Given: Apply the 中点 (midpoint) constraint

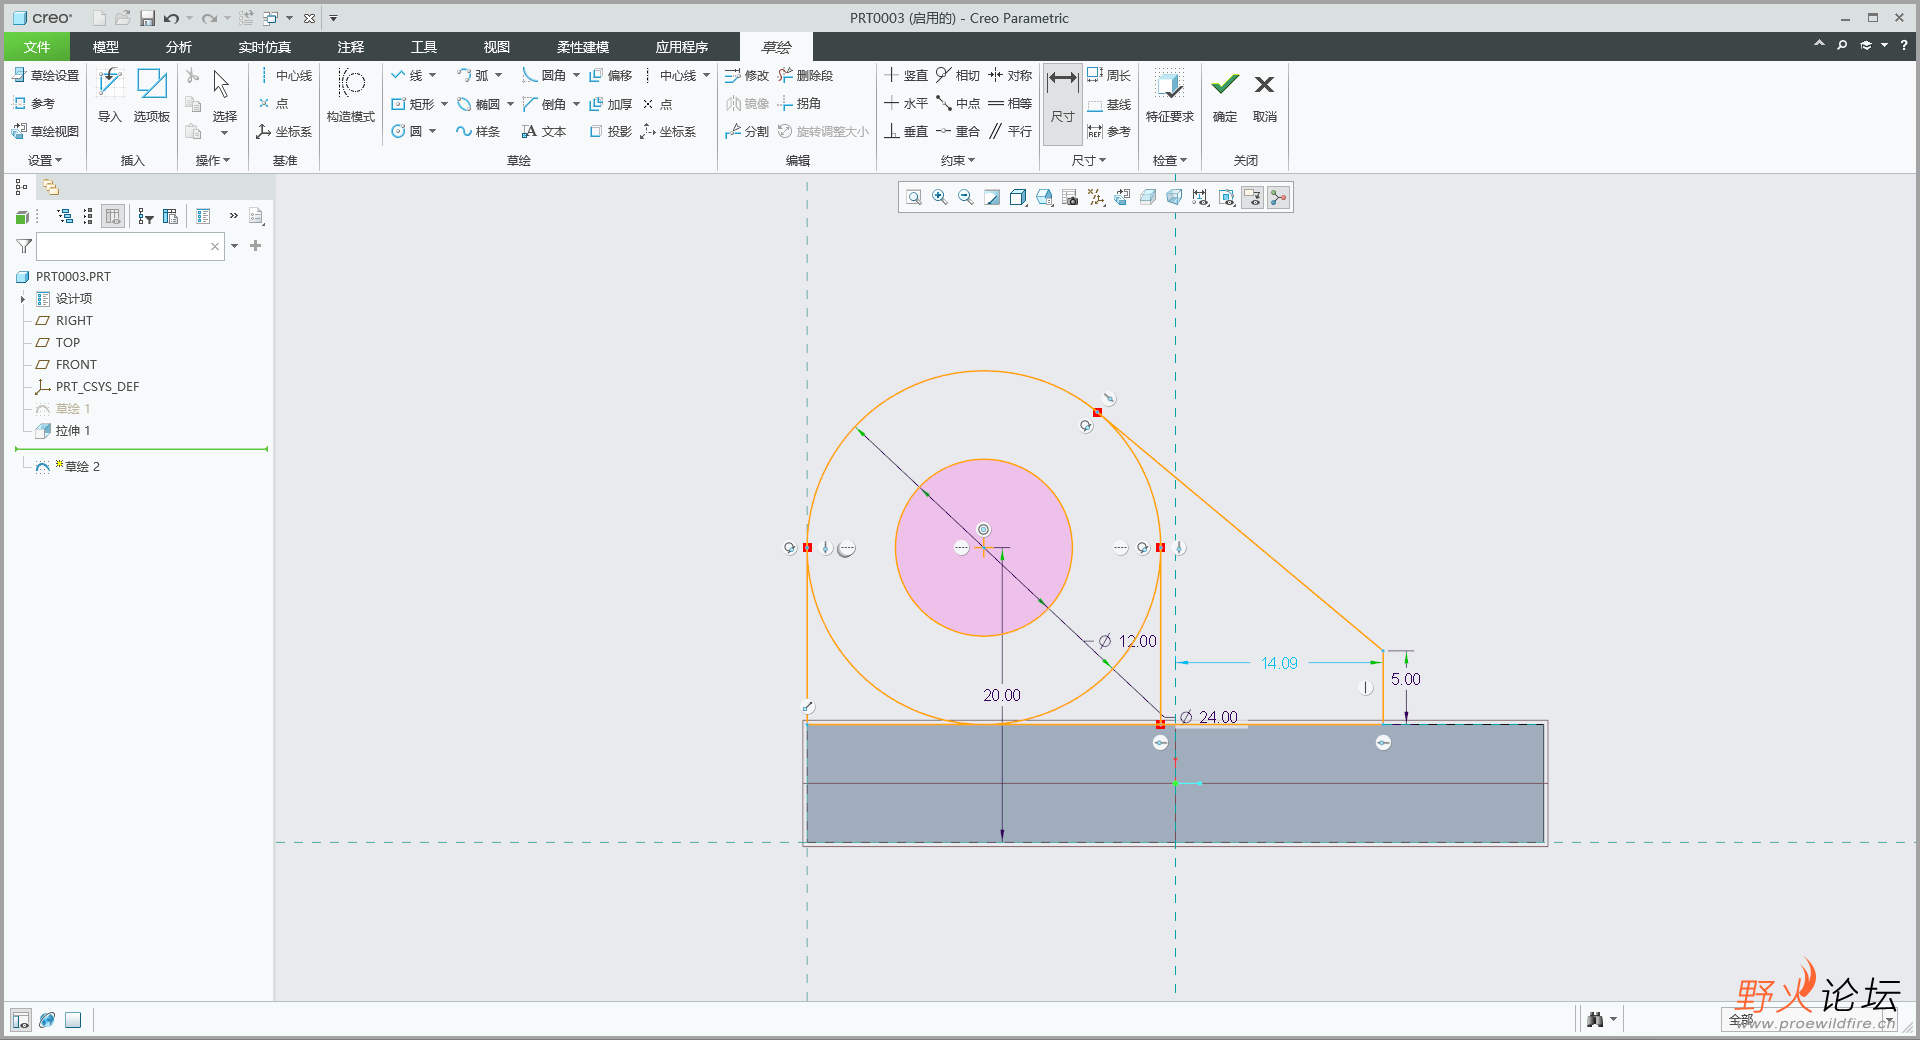Looking at the screenshot, I should click(x=958, y=104).
